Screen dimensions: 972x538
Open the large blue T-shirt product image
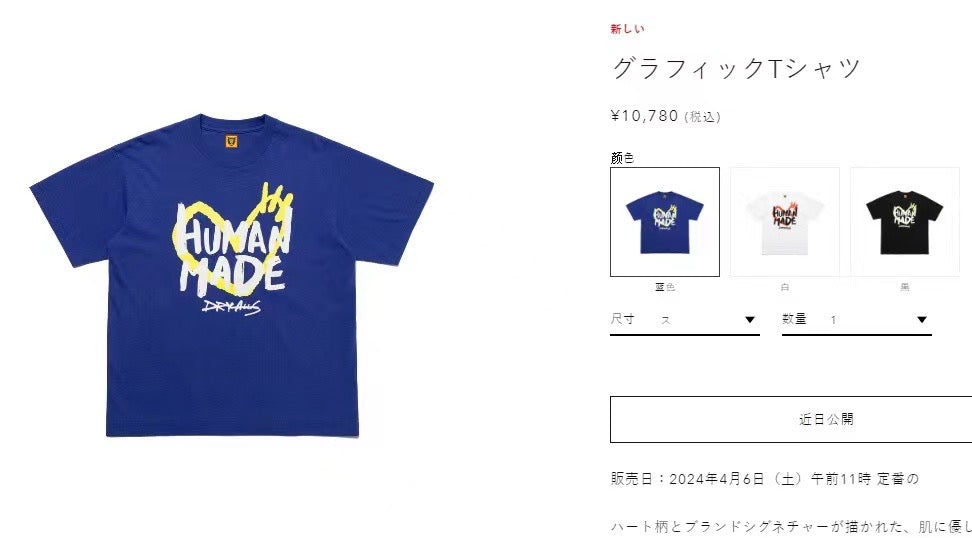pos(231,275)
